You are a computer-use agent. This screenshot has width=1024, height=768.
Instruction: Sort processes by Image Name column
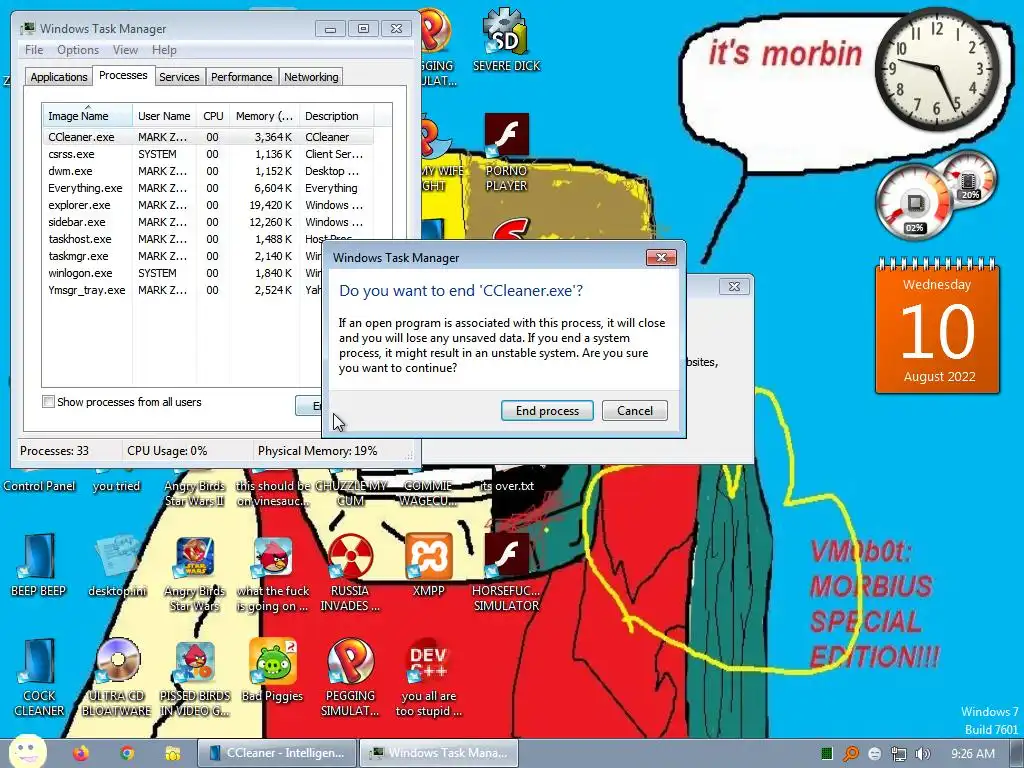click(x=88, y=116)
